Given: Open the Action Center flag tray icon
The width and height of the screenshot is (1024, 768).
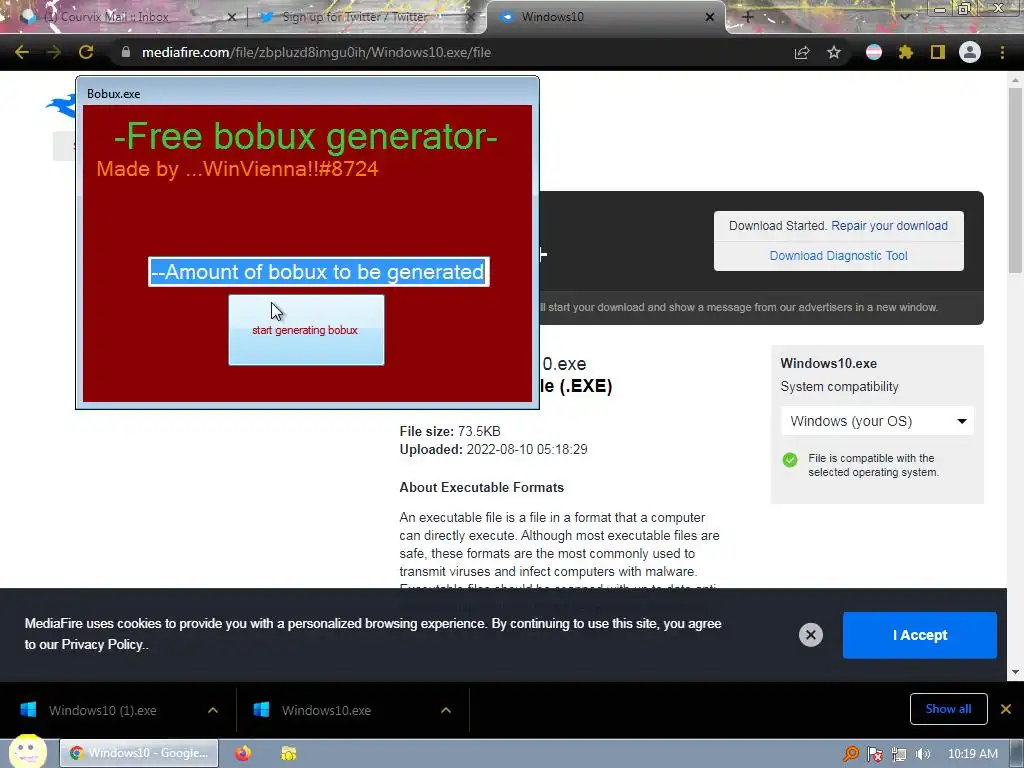Looking at the screenshot, I should point(874,754).
